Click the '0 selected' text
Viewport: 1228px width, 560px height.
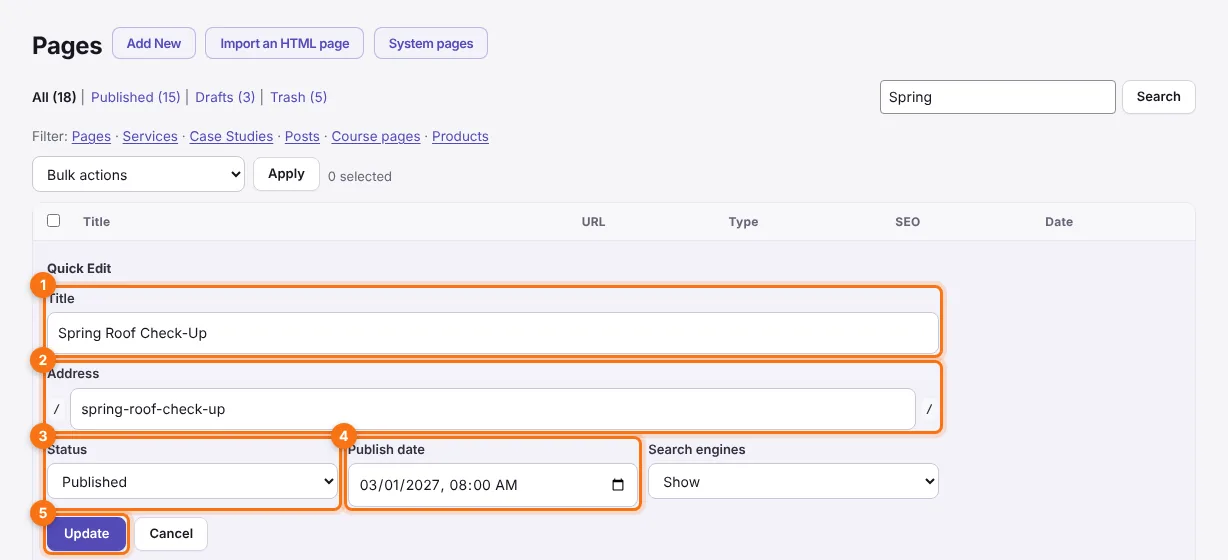click(x=360, y=176)
